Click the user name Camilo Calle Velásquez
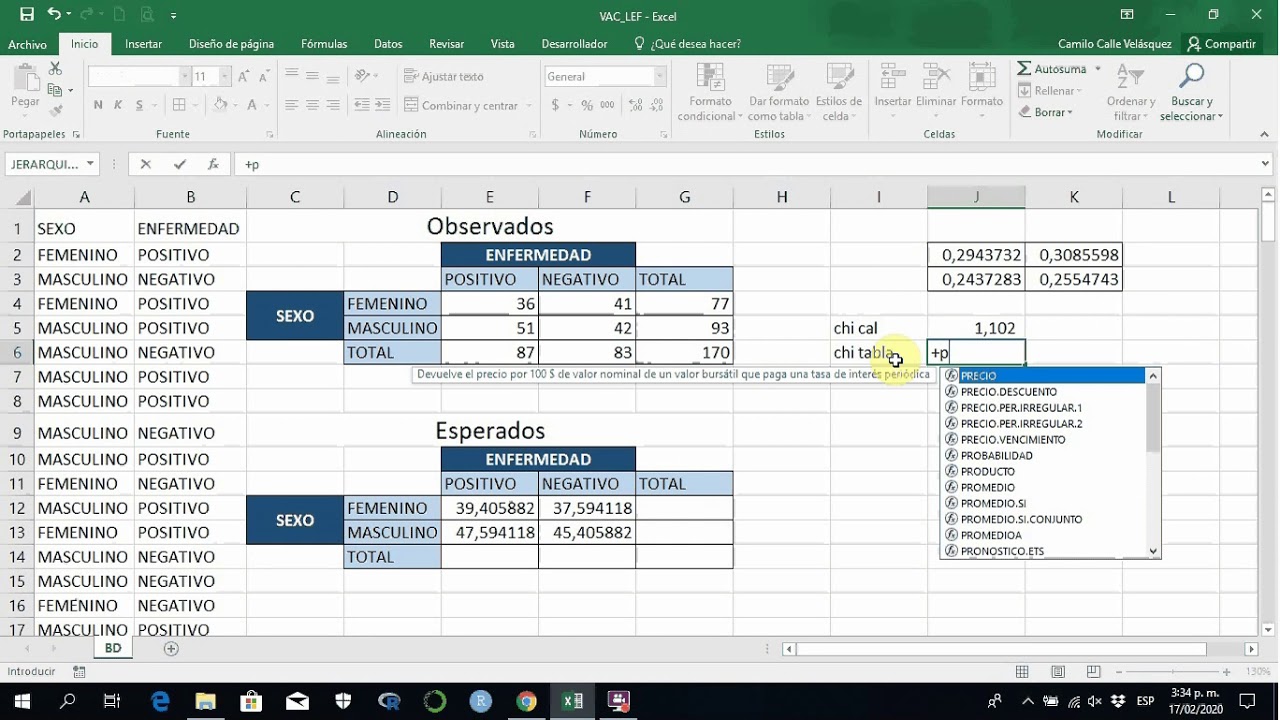Viewport: 1280px width, 720px height. [1115, 44]
